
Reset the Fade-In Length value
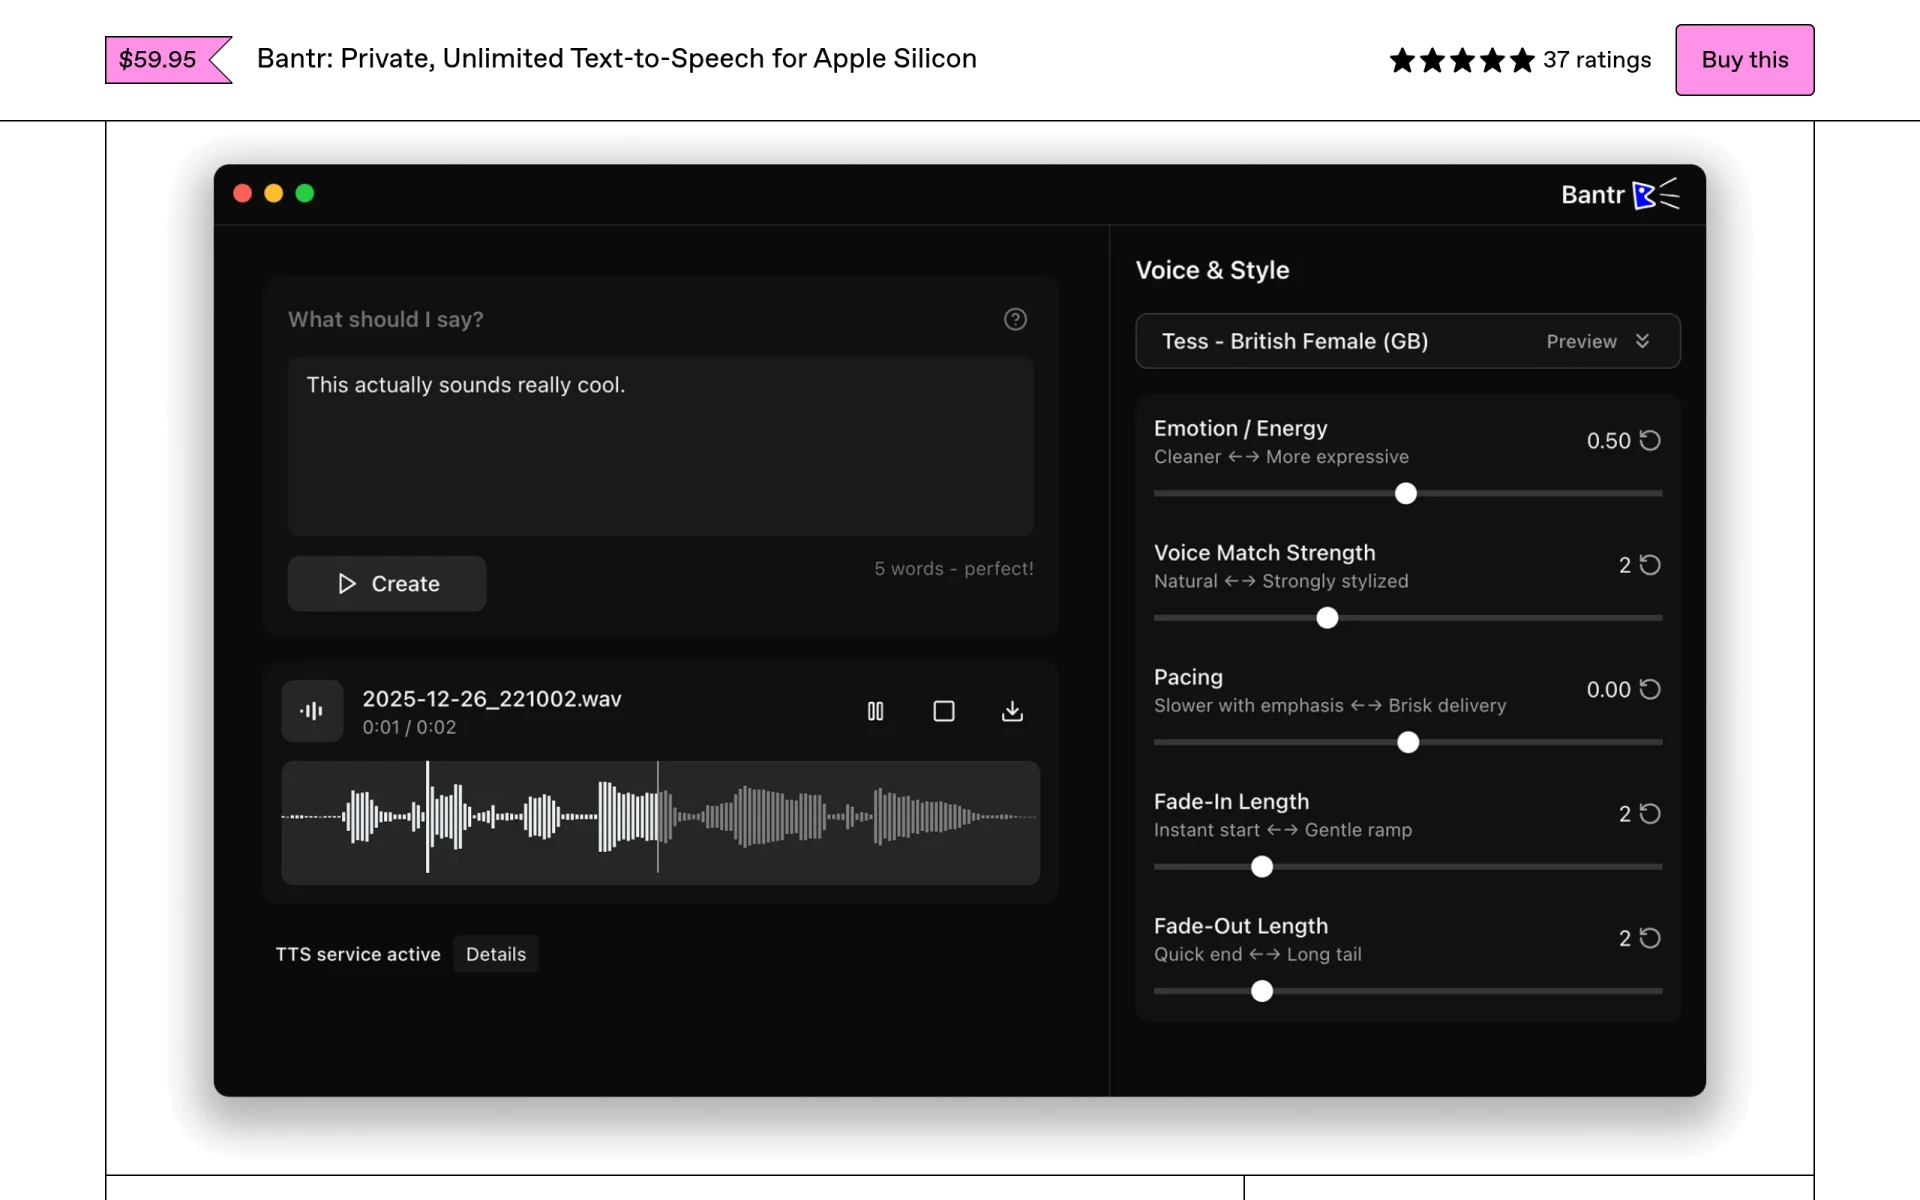[1650, 814]
